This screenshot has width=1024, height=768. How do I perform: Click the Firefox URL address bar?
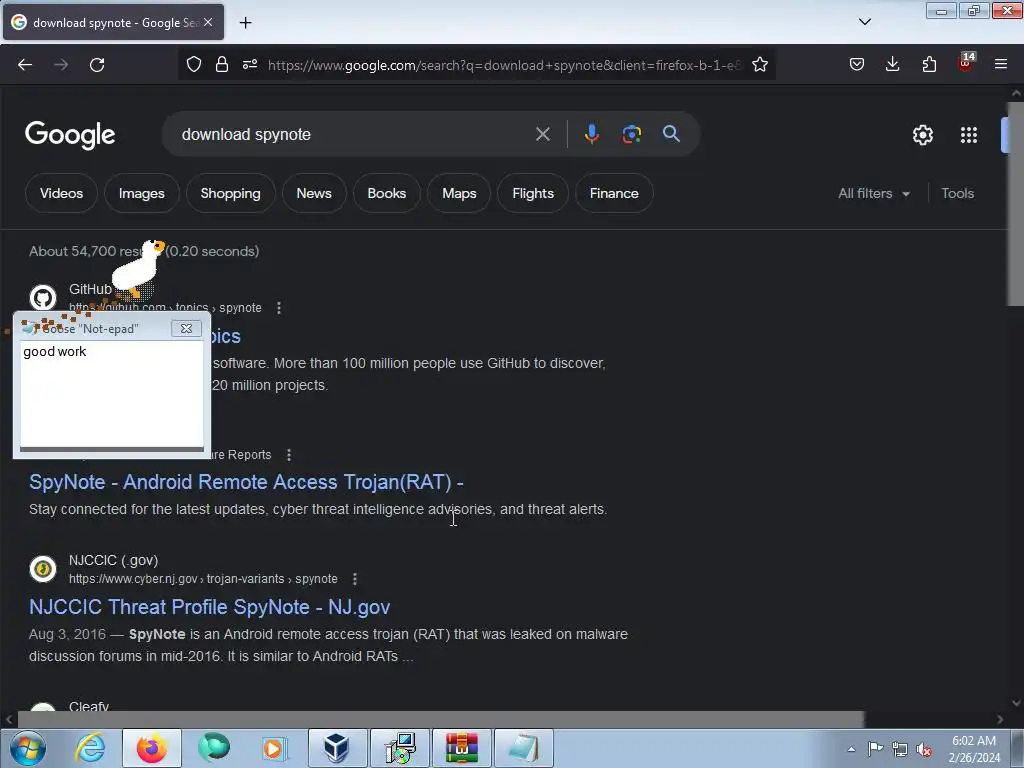[x=503, y=65]
